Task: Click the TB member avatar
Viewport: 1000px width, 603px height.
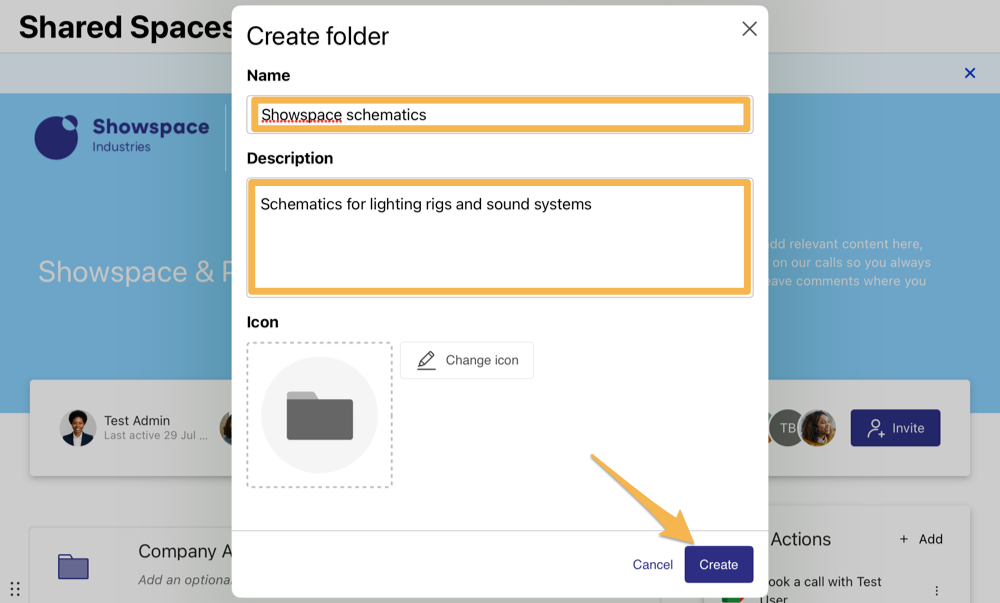Action: coord(786,428)
